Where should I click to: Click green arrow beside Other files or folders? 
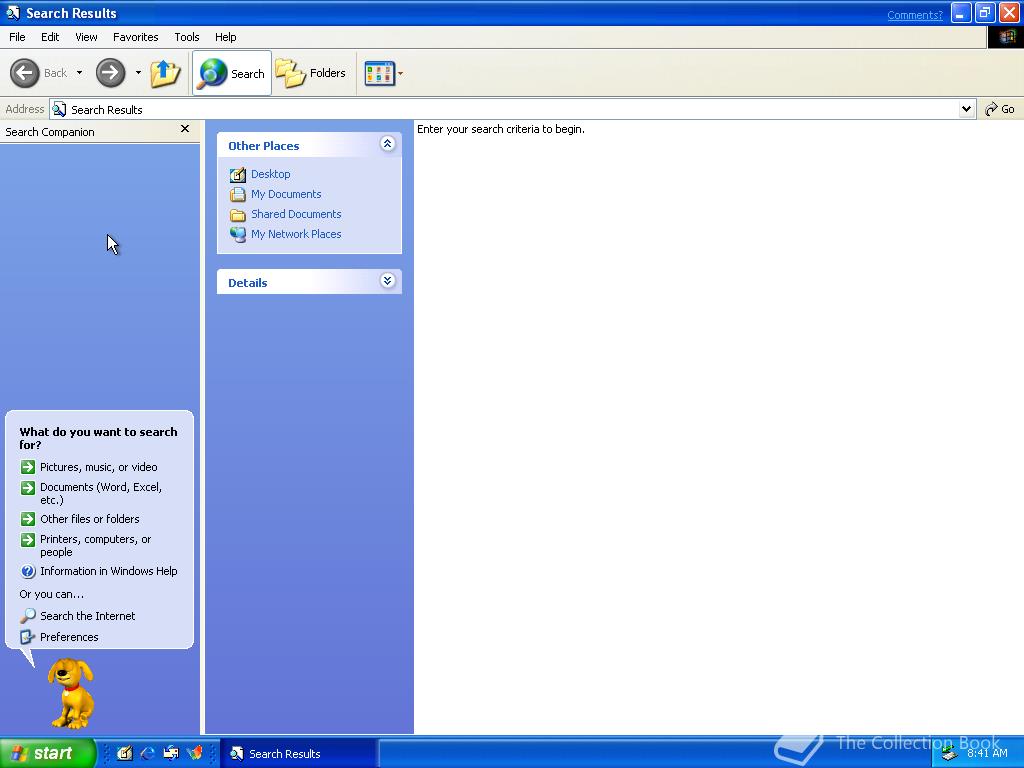tap(27, 519)
